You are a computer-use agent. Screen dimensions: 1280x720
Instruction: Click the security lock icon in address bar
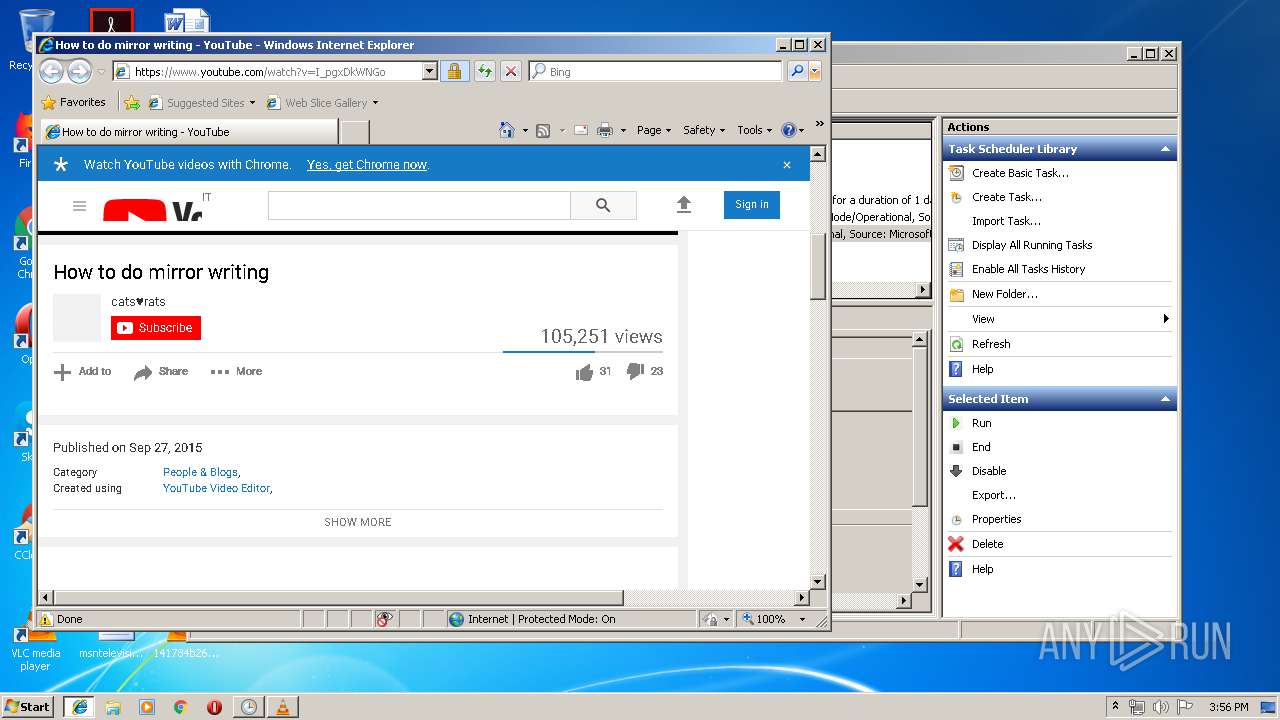click(x=454, y=71)
